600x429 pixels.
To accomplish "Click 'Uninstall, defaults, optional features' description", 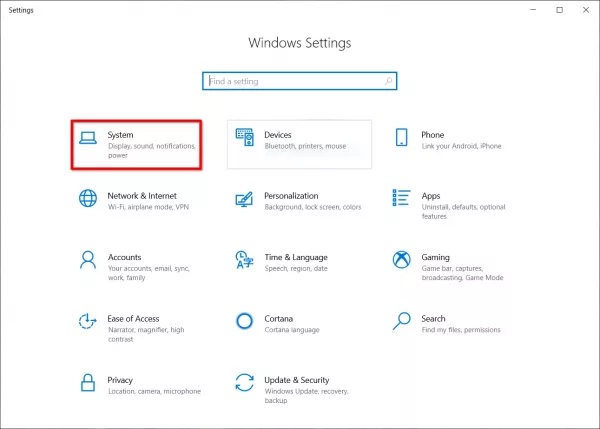I will click(x=463, y=212).
